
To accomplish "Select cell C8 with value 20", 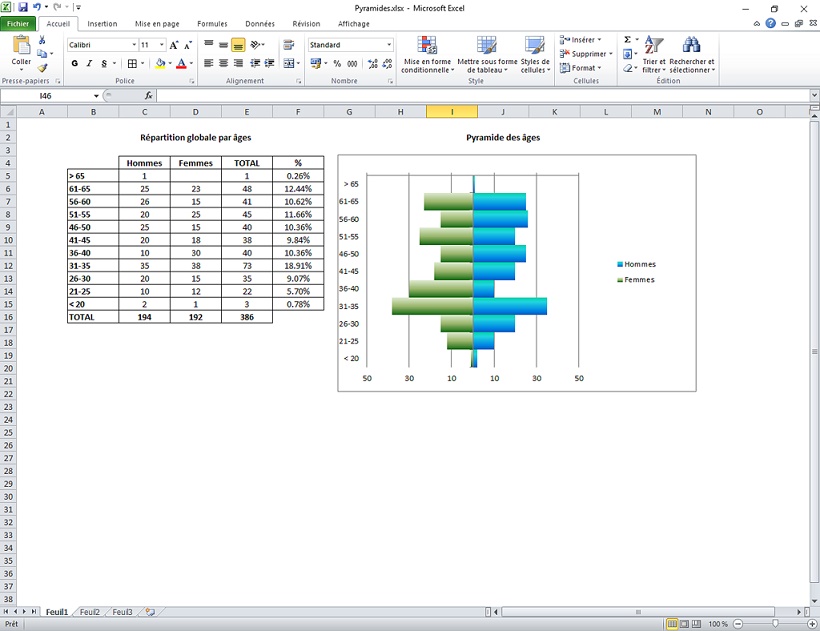I will 145,214.
